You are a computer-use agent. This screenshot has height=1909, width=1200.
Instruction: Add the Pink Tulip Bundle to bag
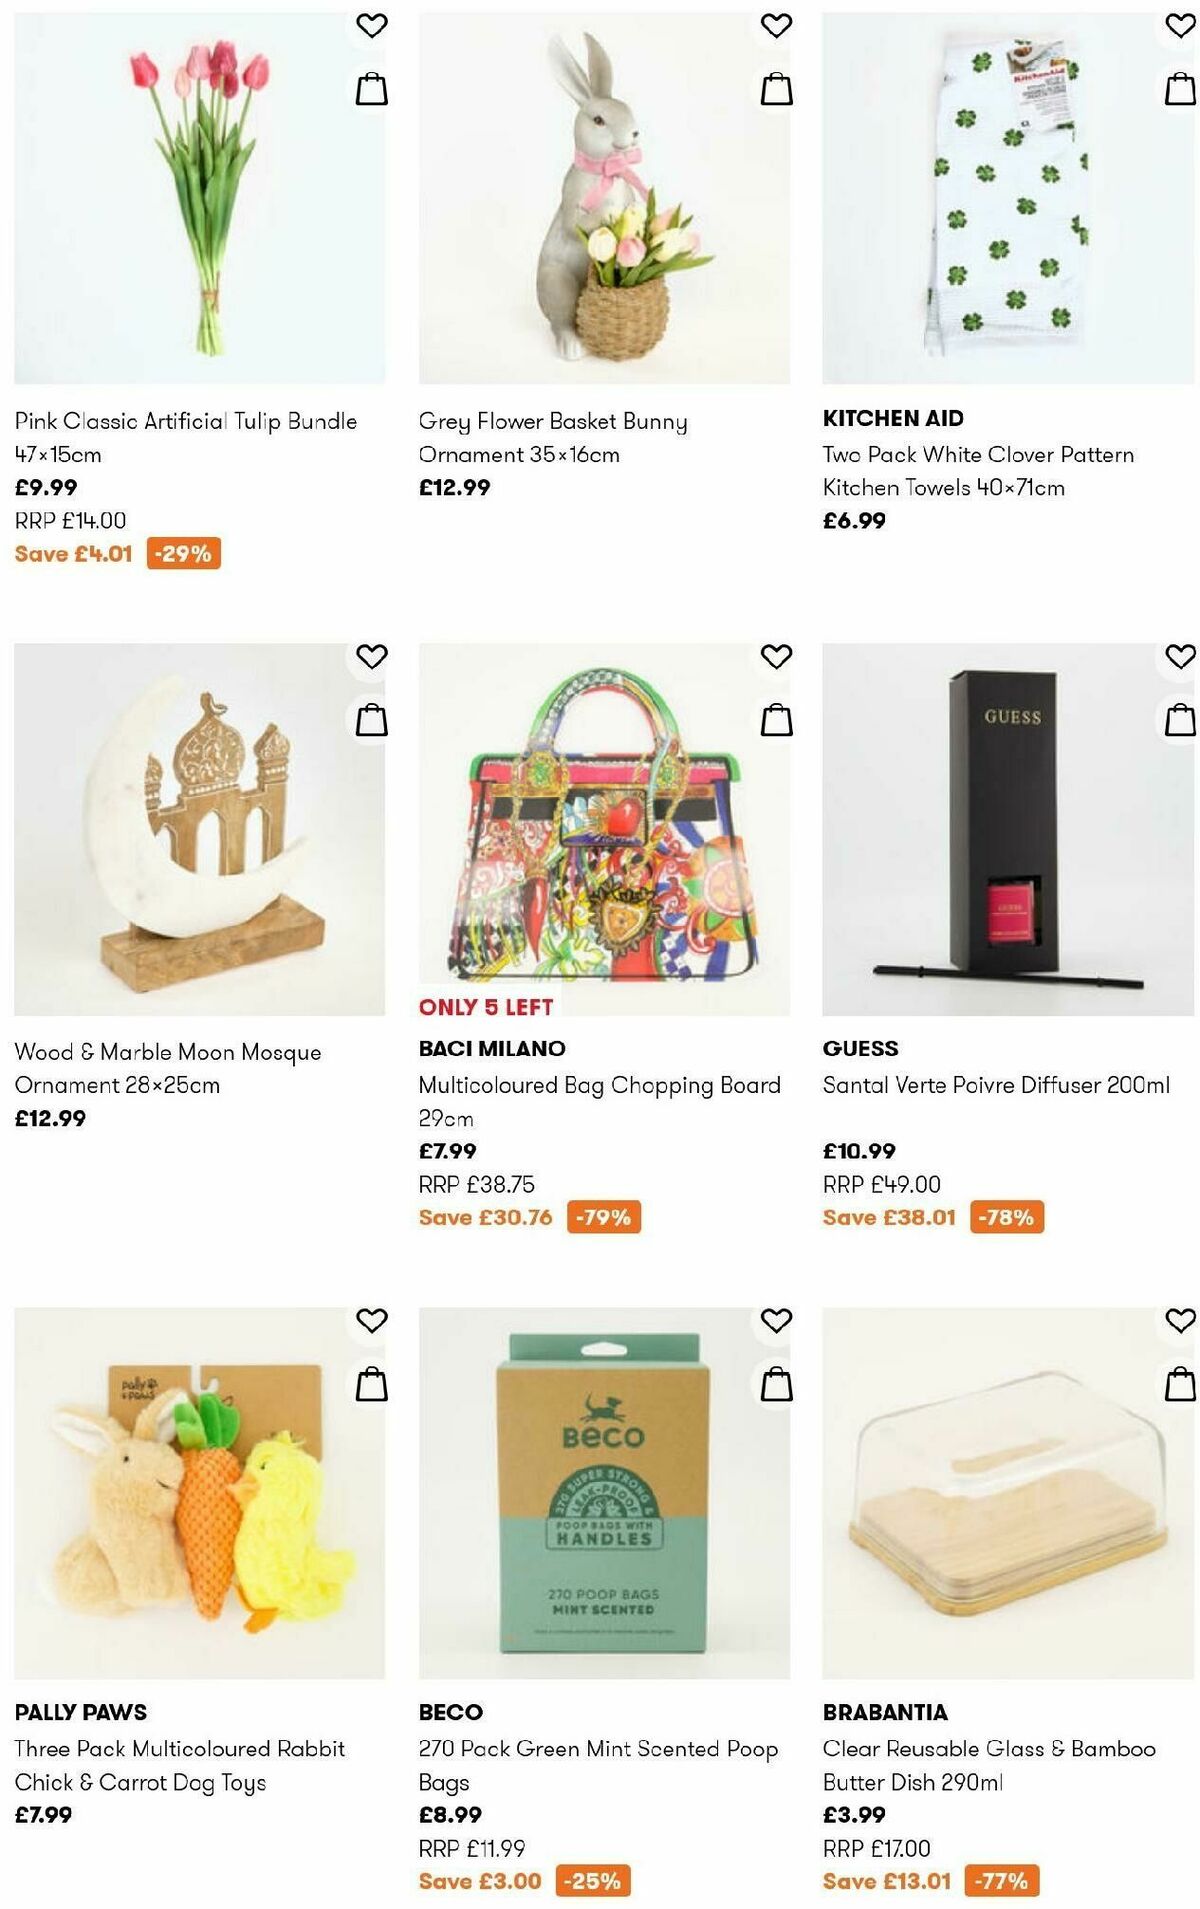click(370, 86)
